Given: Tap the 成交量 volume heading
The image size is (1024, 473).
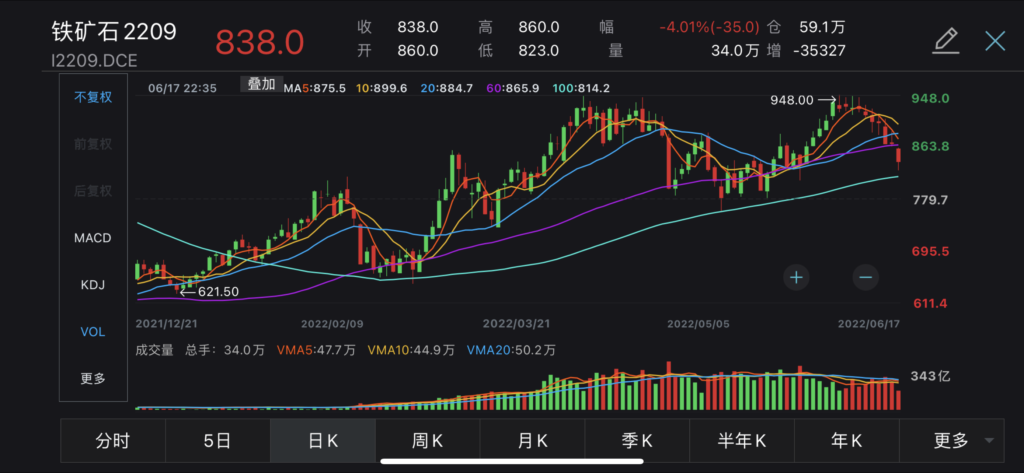Looking at the screenshot, I should [154, 350].
